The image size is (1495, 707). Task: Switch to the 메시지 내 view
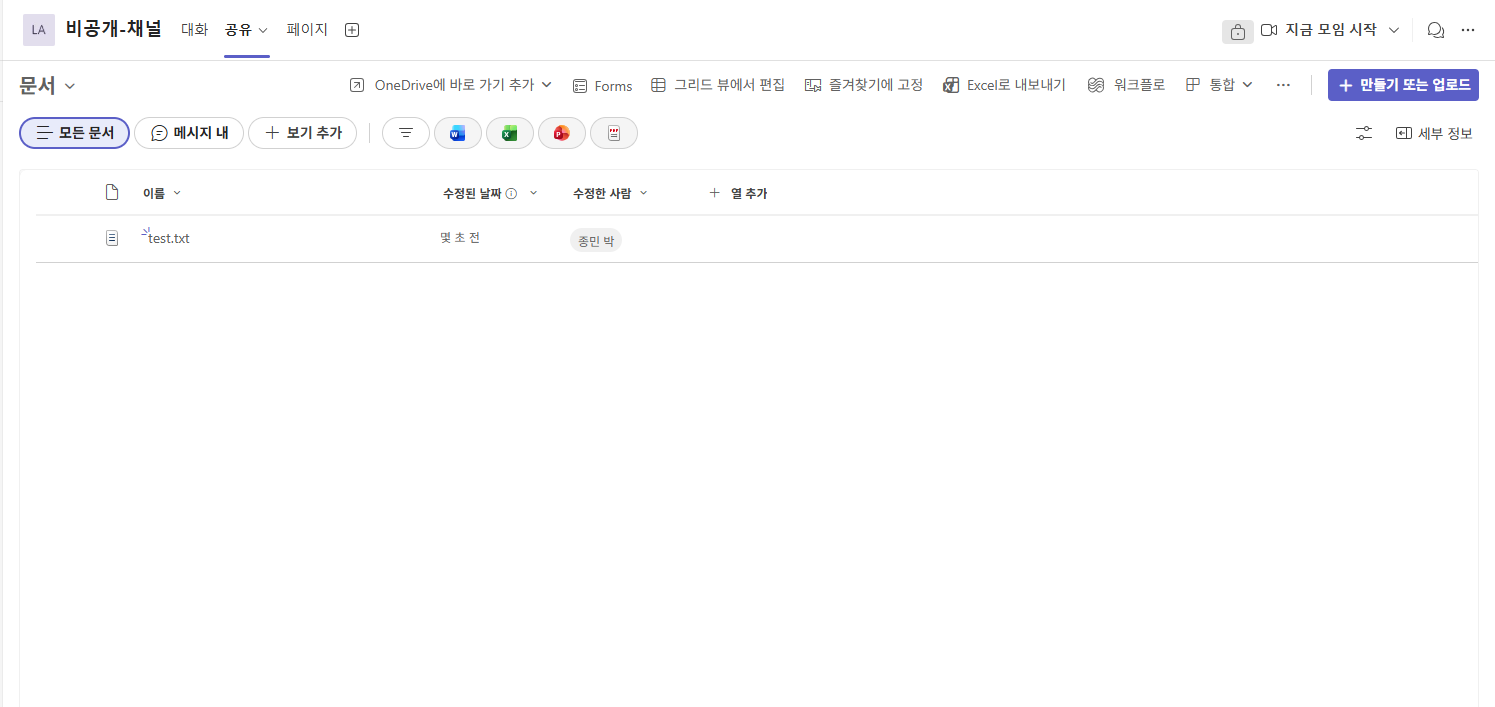(x=189, y=133)
